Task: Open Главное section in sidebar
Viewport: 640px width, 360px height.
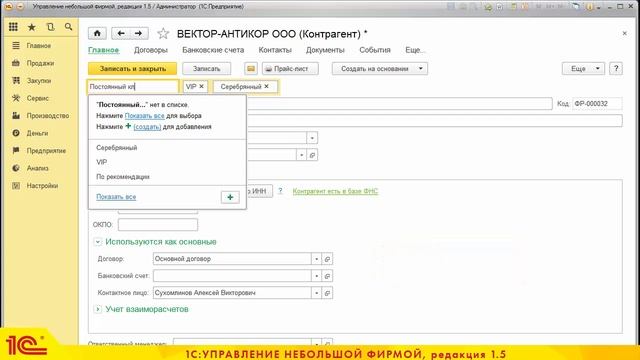Action: pos(39,46)
